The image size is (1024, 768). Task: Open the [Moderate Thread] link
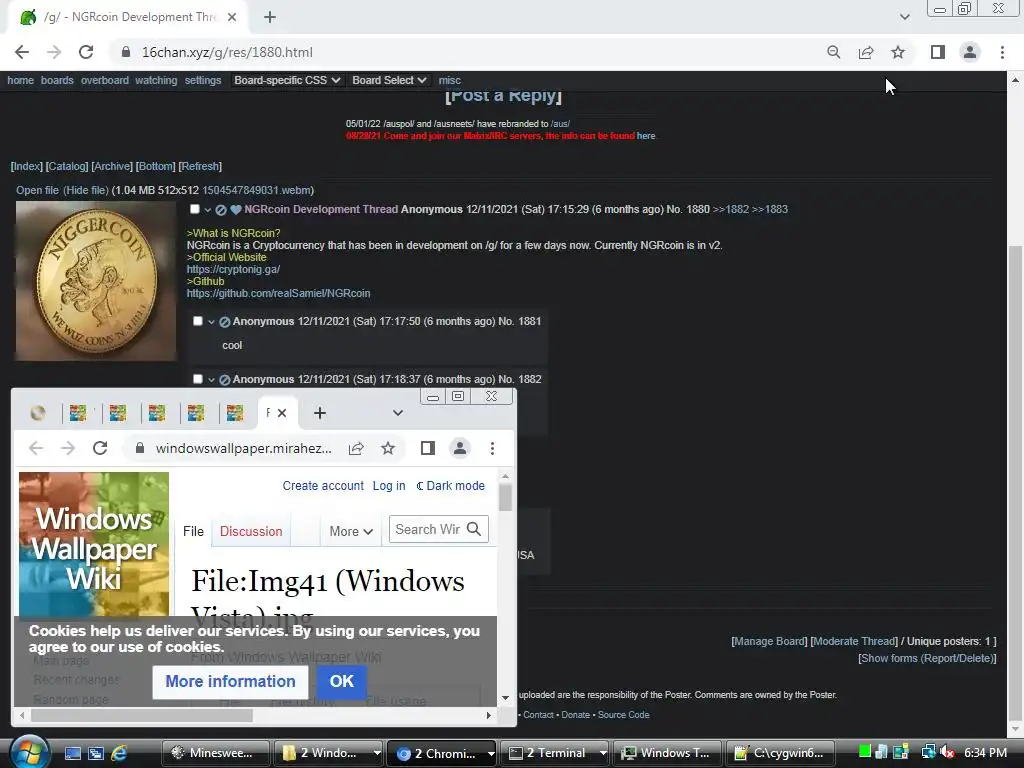(854, 641)
